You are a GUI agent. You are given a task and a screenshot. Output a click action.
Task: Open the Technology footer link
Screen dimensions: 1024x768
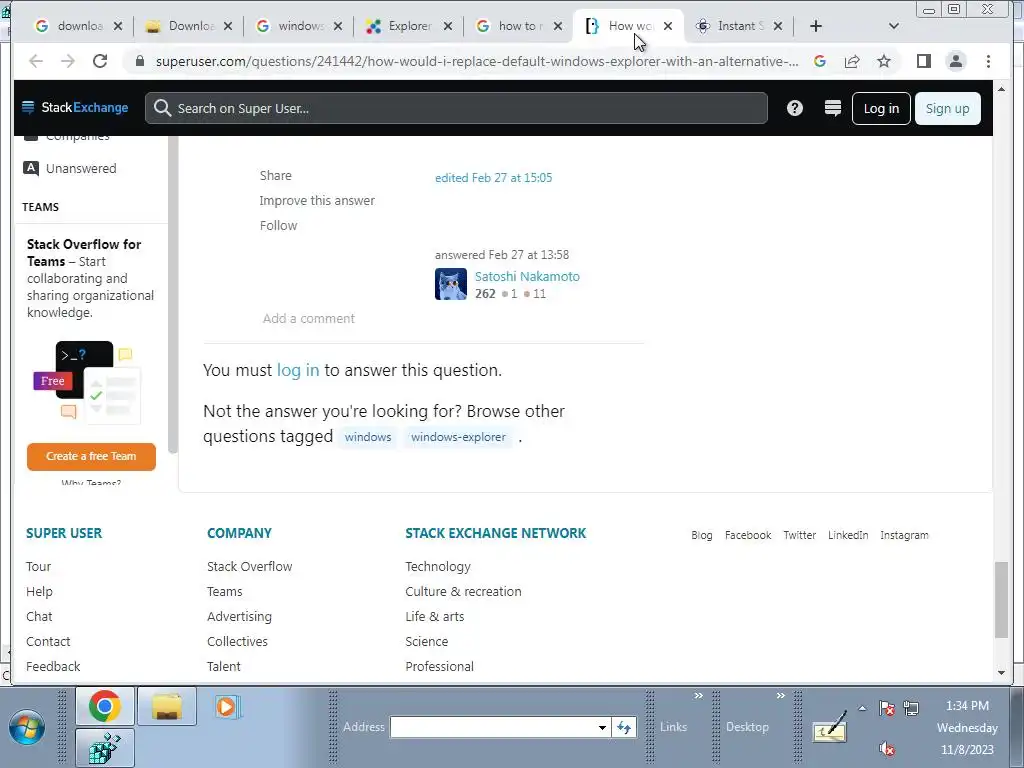click(x=438, y=567)
